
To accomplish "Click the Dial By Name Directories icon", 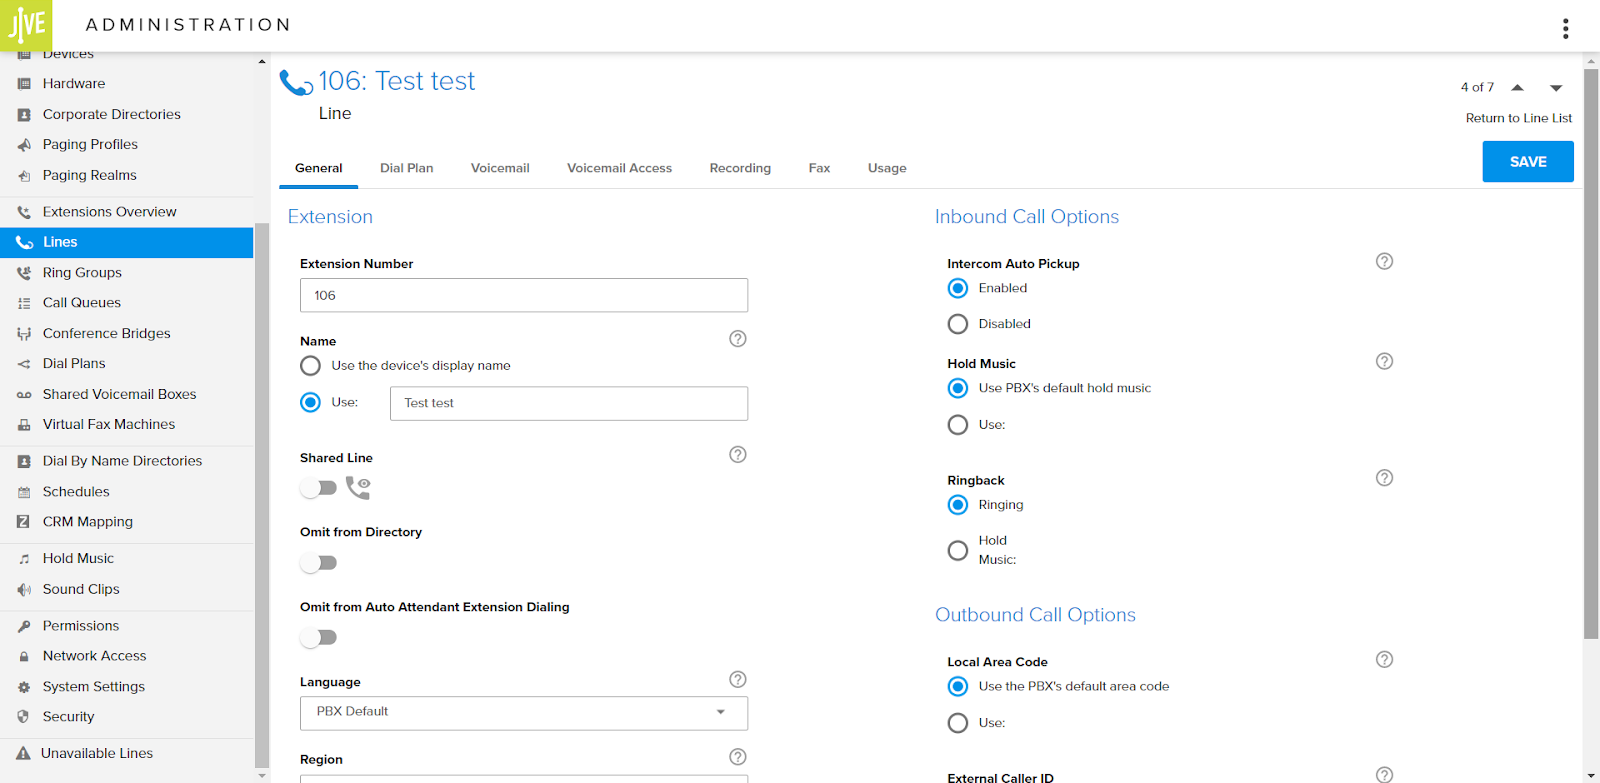I will tap(24, 462).
